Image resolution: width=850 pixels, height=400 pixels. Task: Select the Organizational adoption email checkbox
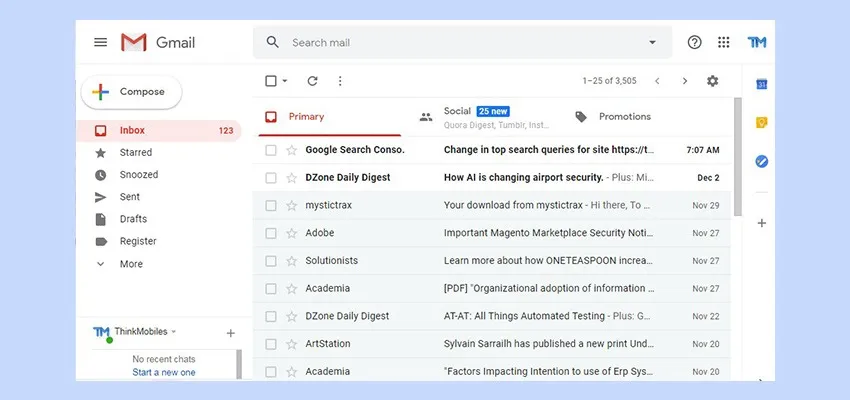point(271,288)
